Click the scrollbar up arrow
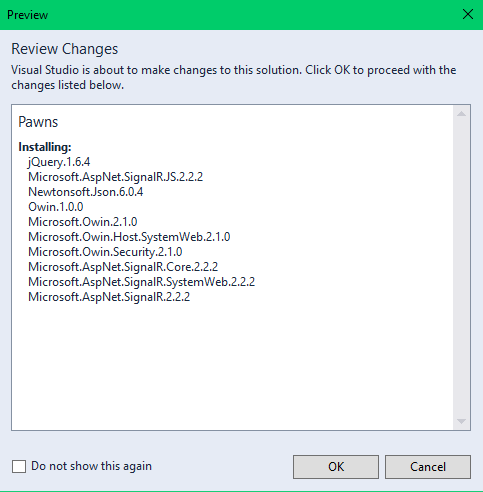This screenshot has width=483, height=492. [461, 114]
